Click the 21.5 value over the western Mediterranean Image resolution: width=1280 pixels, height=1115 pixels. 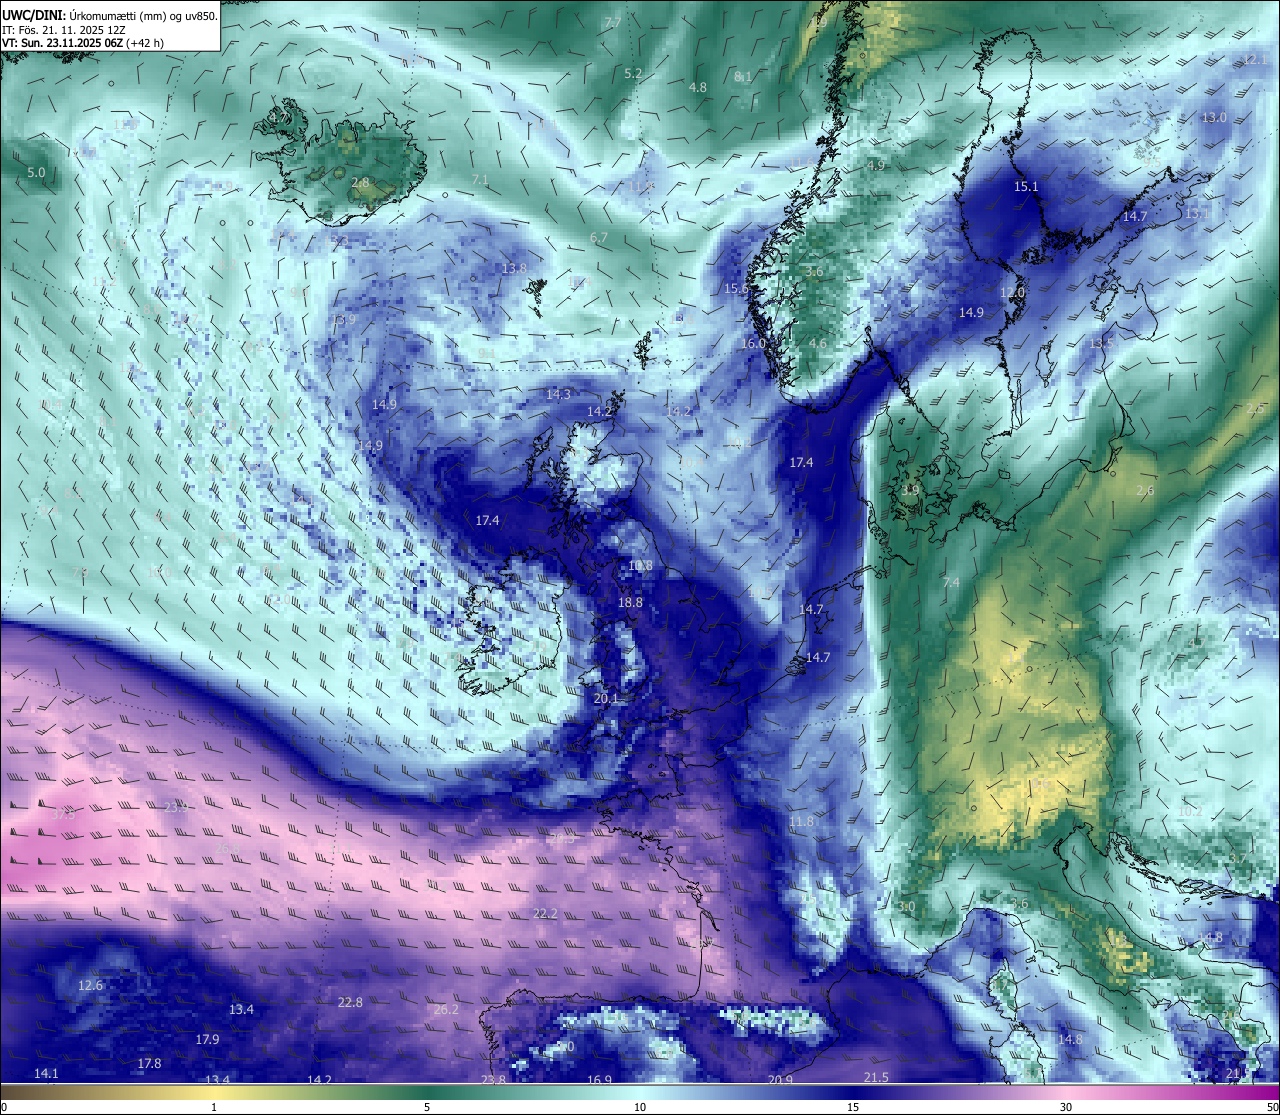(876, 1077)
